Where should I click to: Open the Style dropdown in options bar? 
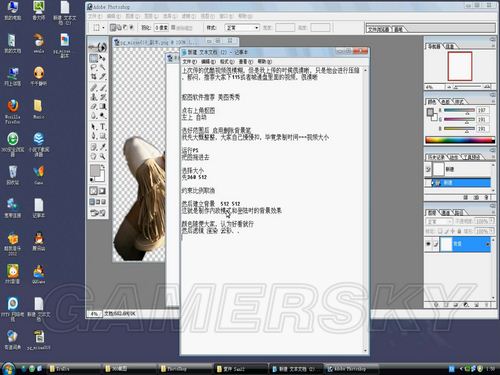pos(242,28)
